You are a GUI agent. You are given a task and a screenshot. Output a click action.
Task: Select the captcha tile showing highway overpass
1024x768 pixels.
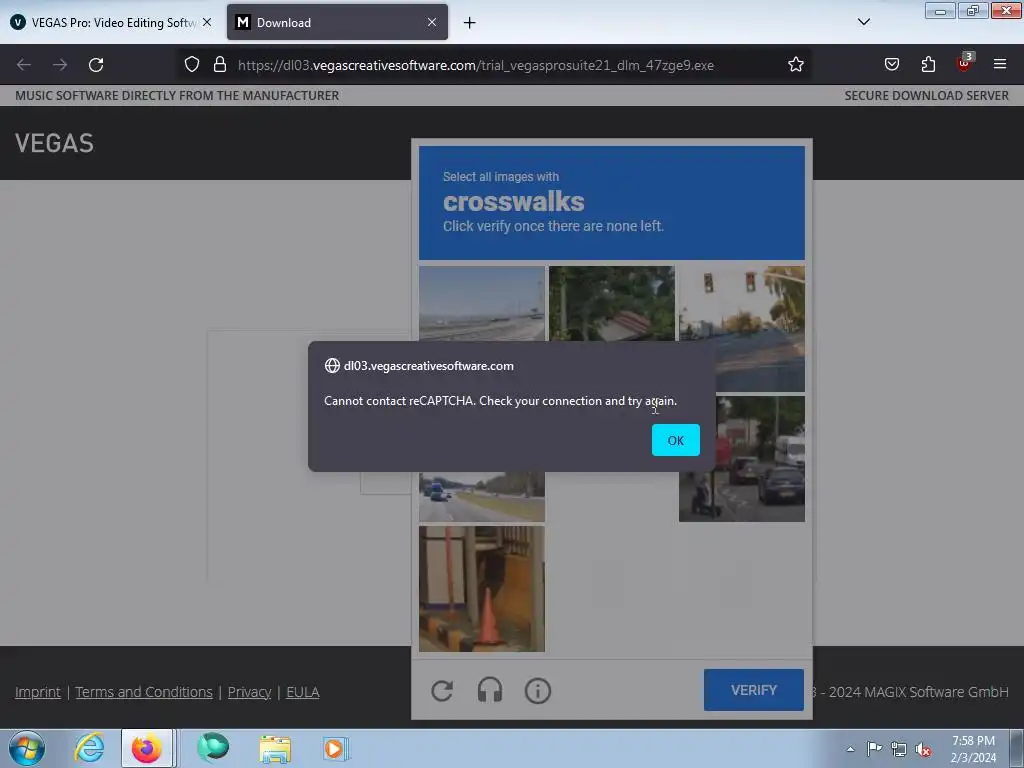point(482,303)
